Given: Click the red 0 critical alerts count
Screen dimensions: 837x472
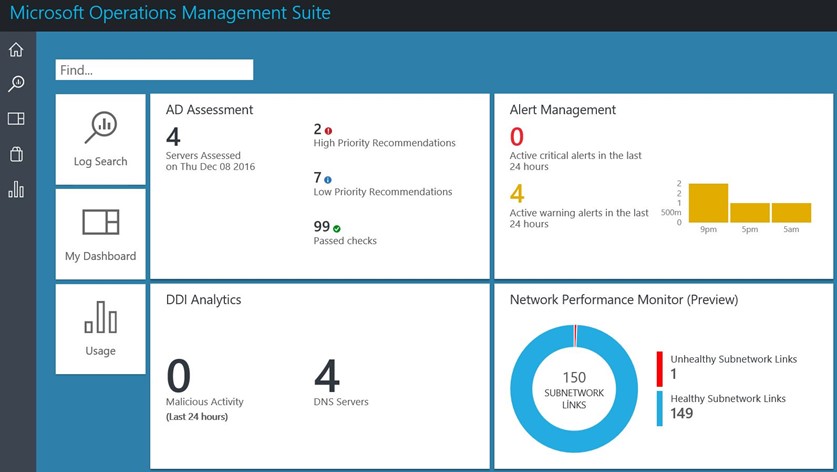Looking at the screenshot, I should 517,137.
